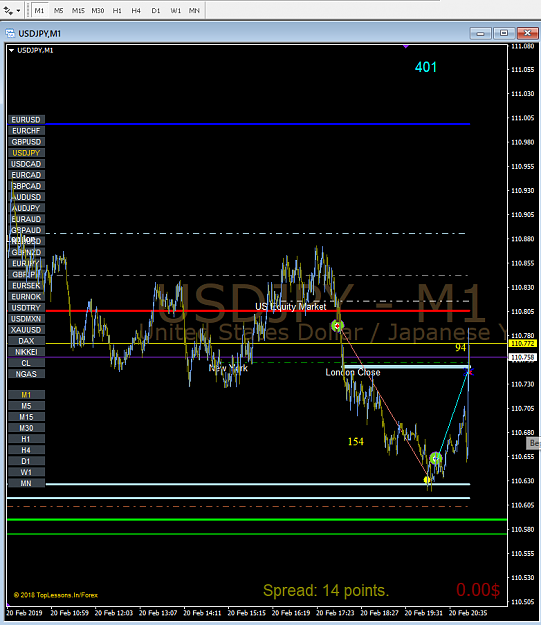Switch chart to GBPAUD symbol button

click(26, 230)
